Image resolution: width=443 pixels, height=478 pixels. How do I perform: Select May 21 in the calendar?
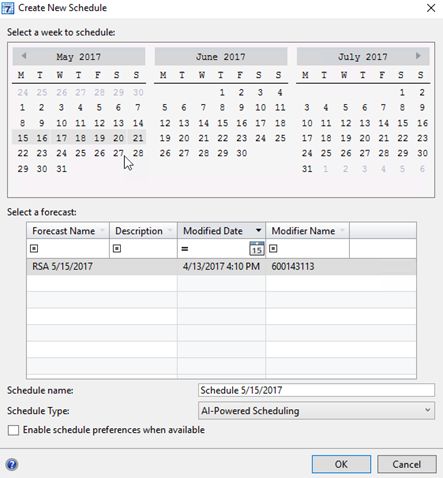tap(138, 138)
